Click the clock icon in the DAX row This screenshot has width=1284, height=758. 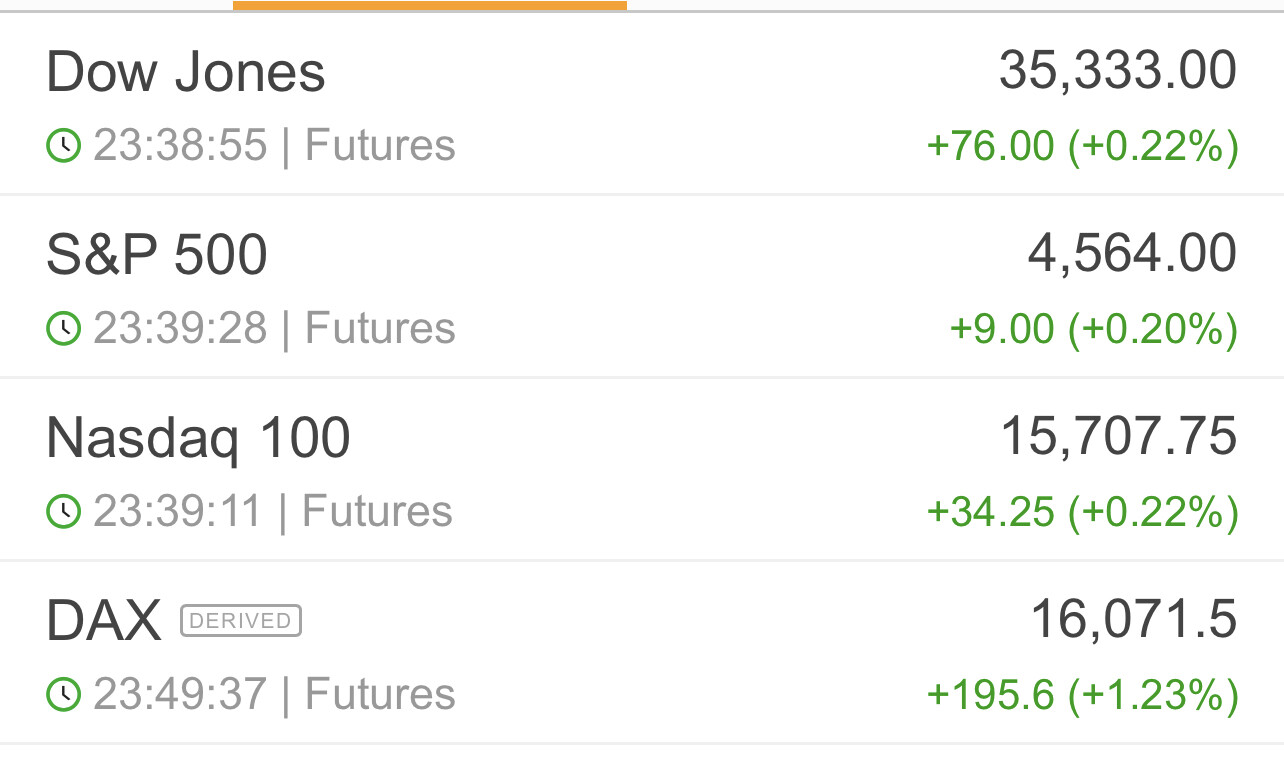point(63,695)
